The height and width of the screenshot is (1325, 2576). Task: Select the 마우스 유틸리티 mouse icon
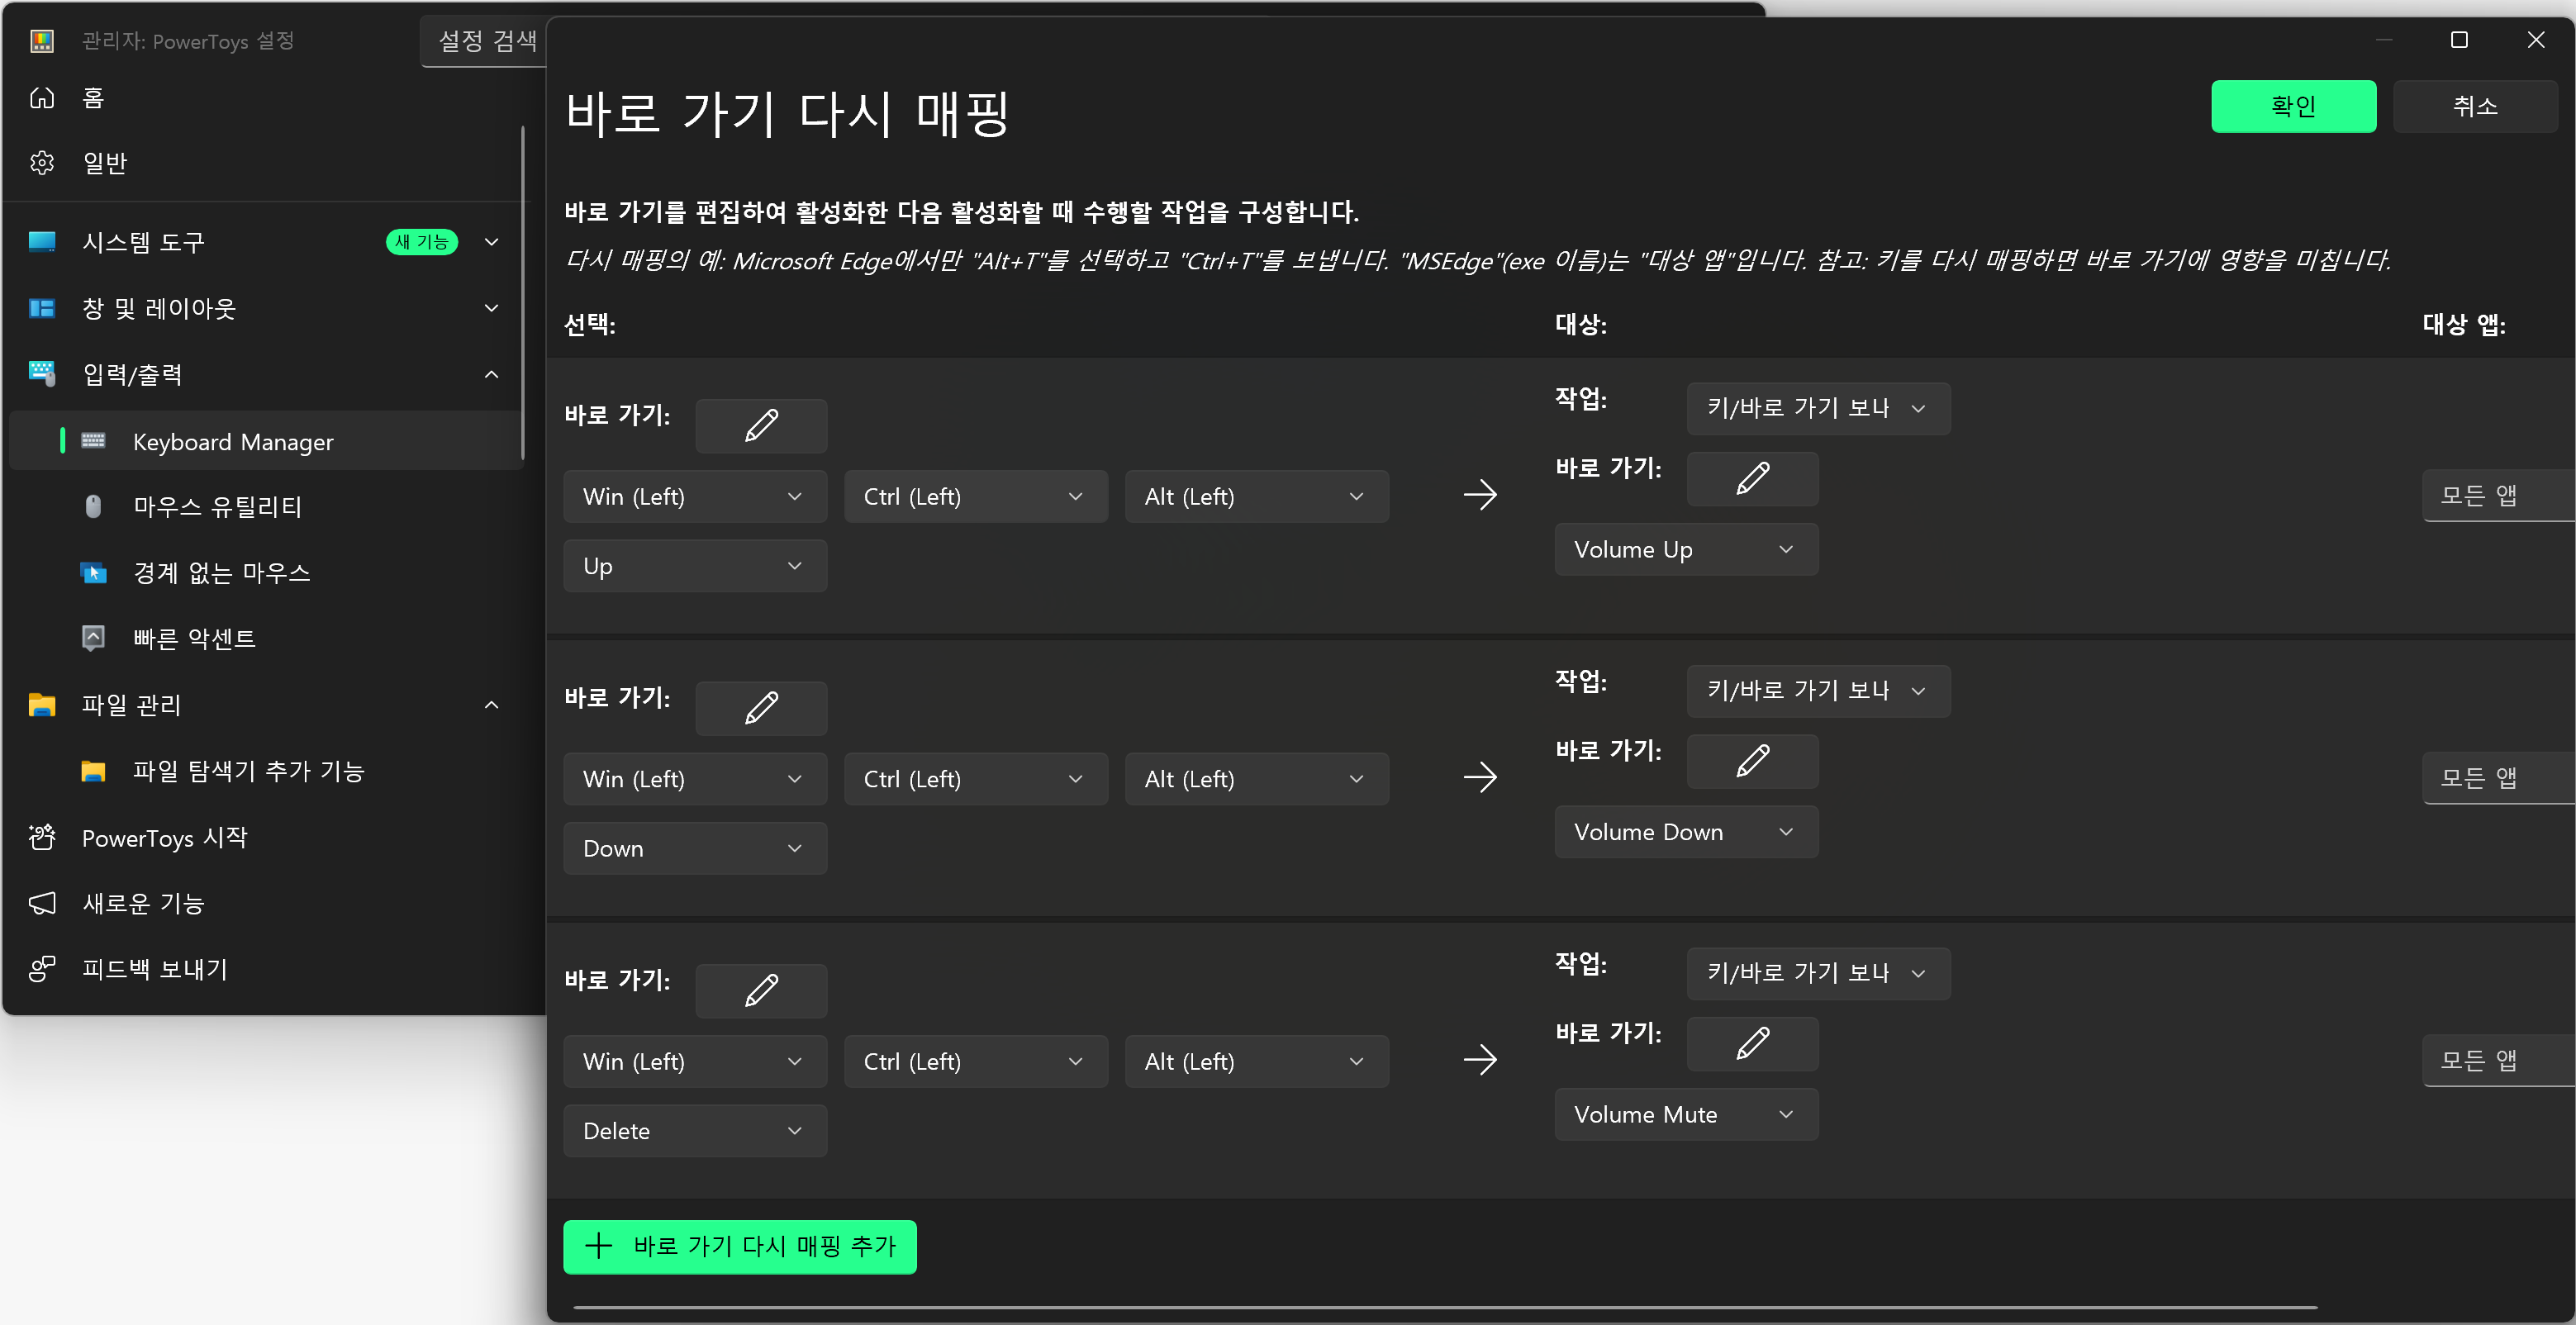(x=93, y=506)
